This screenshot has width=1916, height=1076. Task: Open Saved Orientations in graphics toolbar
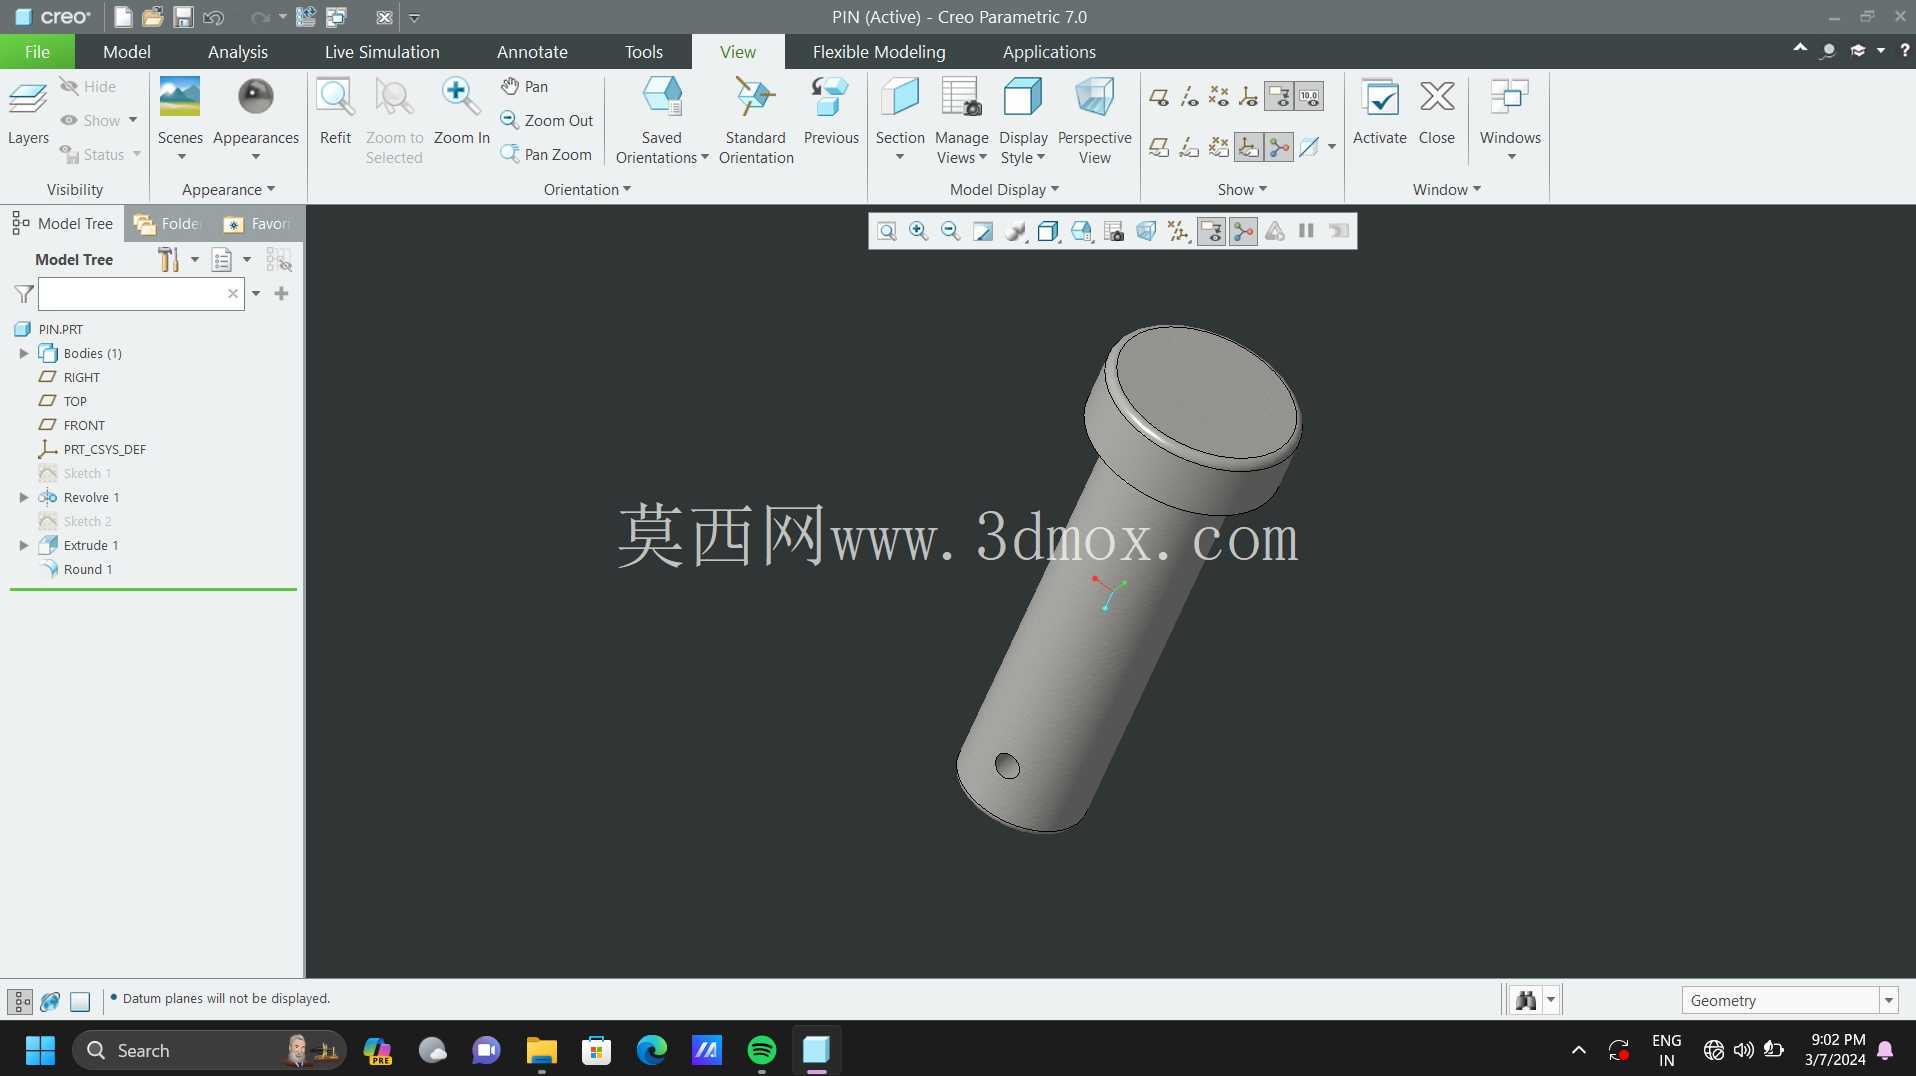point(1081,232)
